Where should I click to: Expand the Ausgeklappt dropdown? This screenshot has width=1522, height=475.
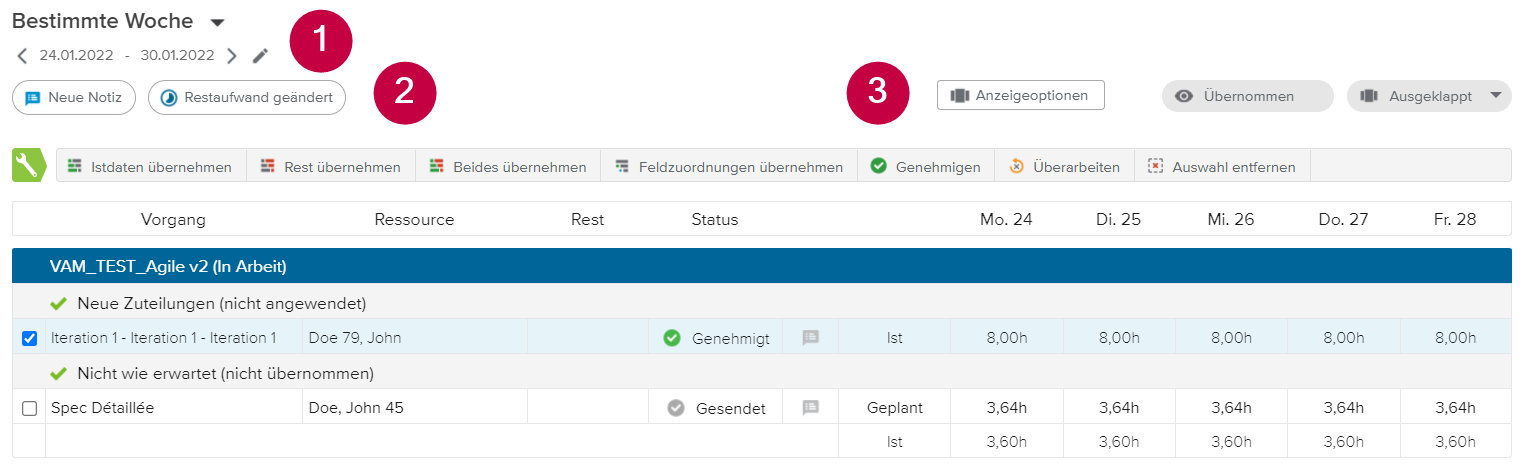point(1495,96)
